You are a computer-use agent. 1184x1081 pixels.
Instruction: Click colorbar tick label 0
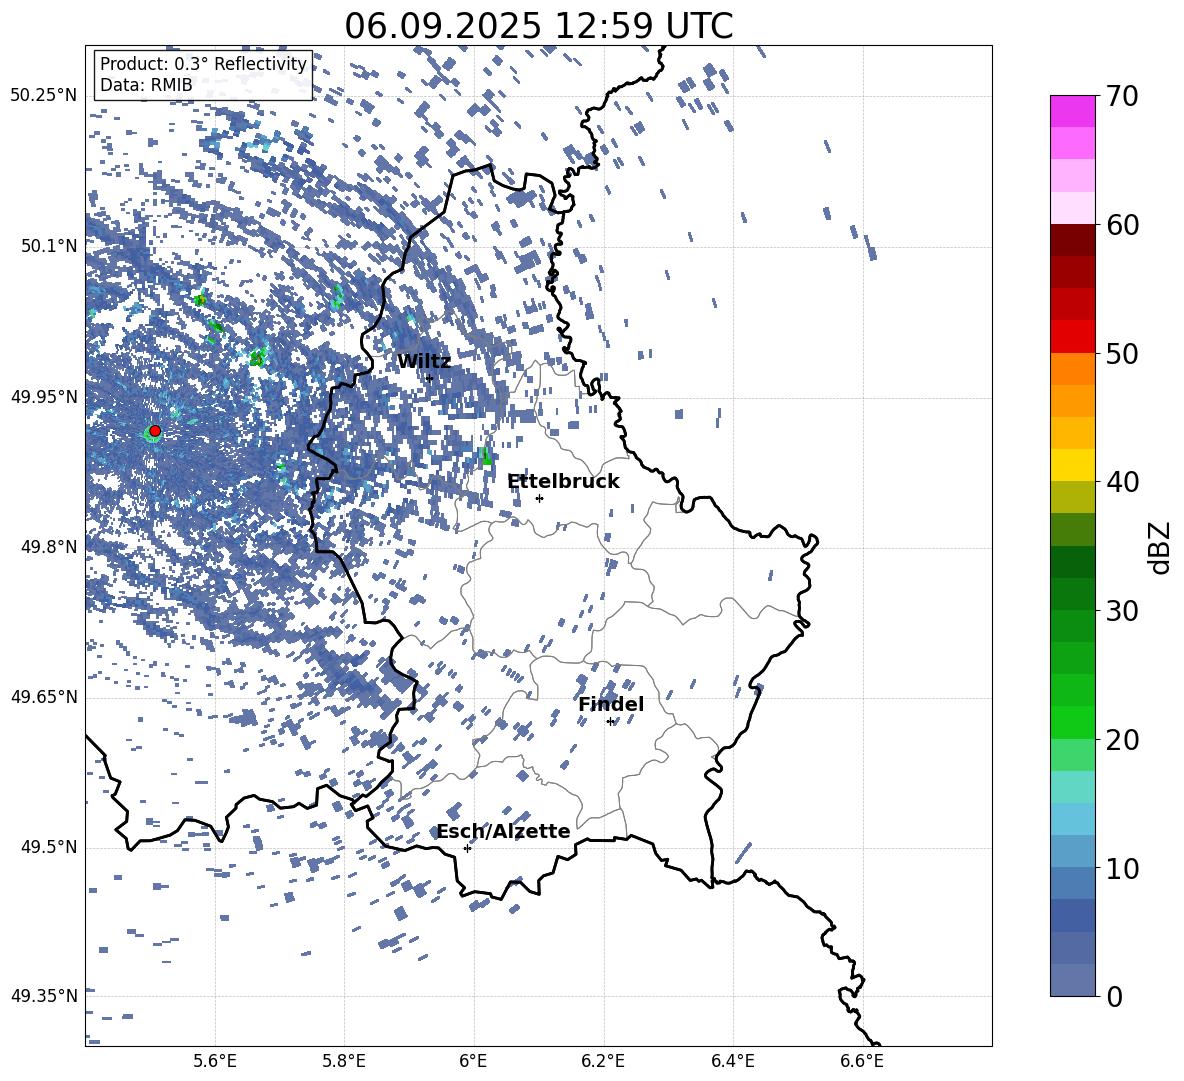pos(1114,996)
